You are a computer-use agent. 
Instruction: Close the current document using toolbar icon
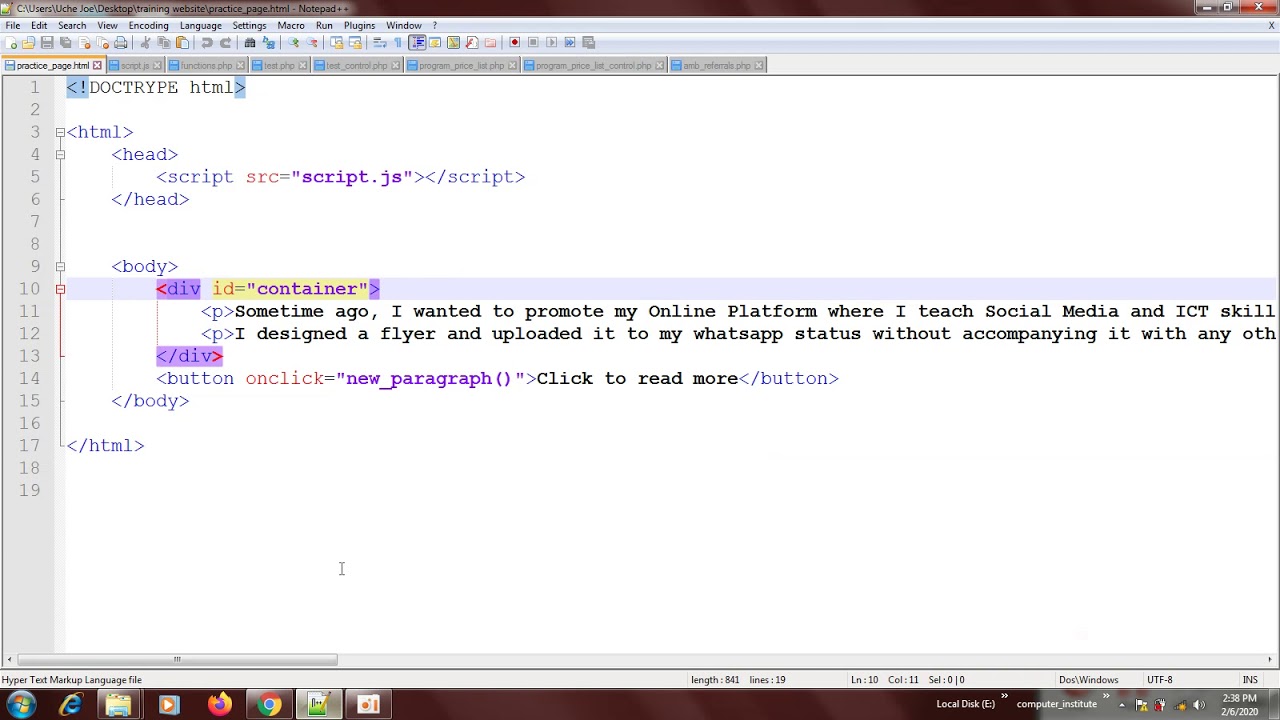(x=84, y=42)
